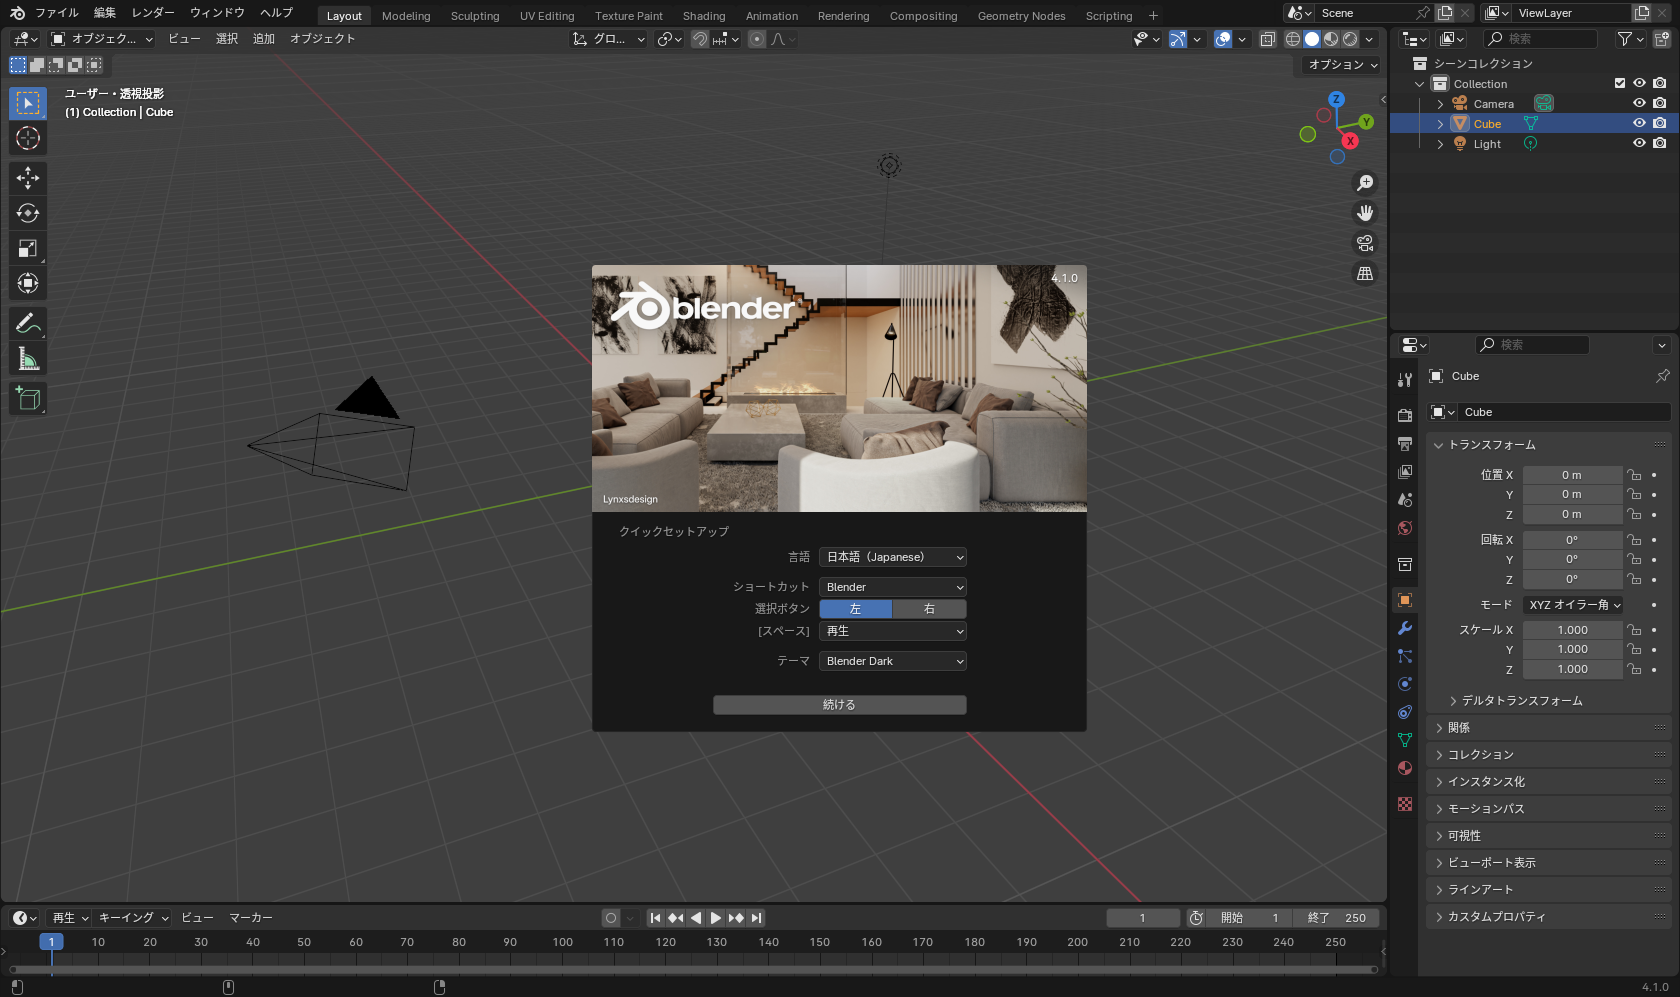Enable snapping with the magnet icon

pos(699,39)
